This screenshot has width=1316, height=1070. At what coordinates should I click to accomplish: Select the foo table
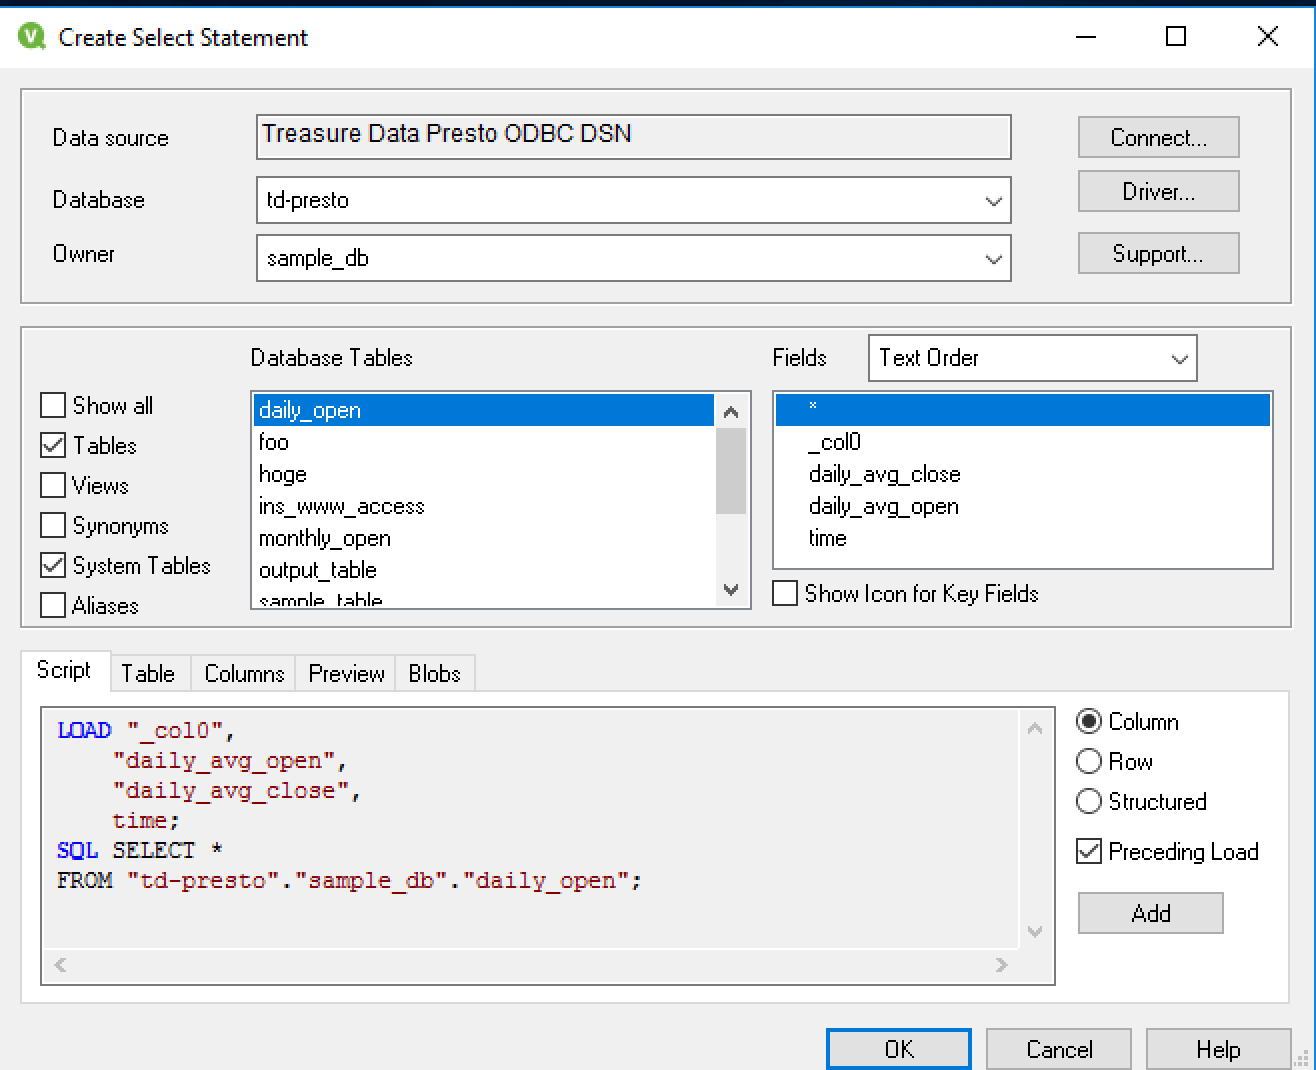(484, 442)
